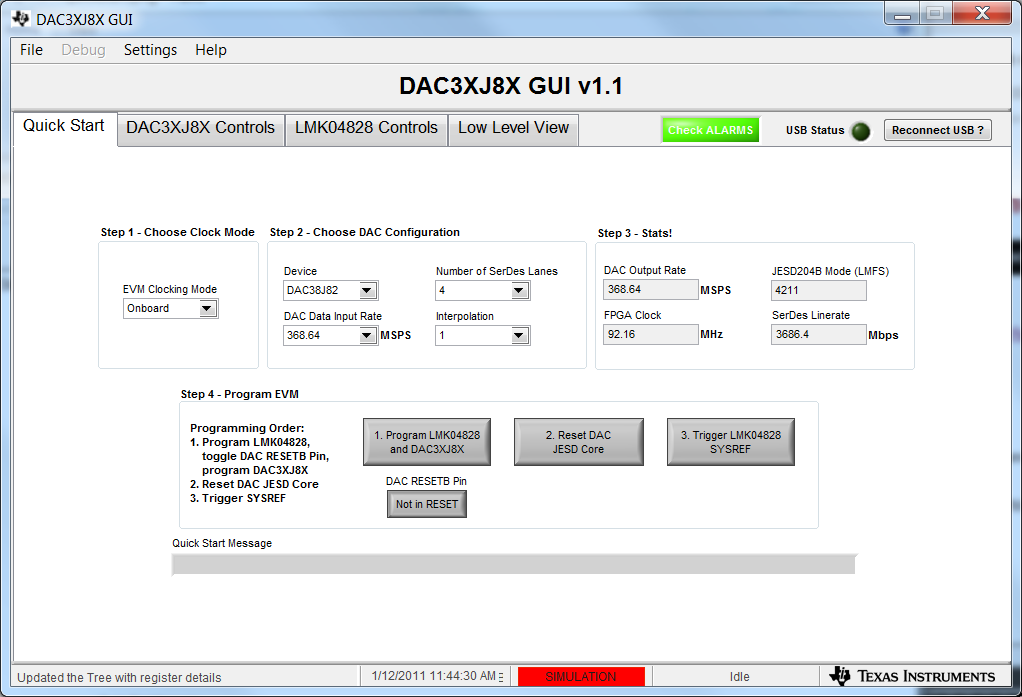The height and width of the screenshot is (697, 1022).
Task: Click the 'Programming Order:' text
Action: (247, 428)
